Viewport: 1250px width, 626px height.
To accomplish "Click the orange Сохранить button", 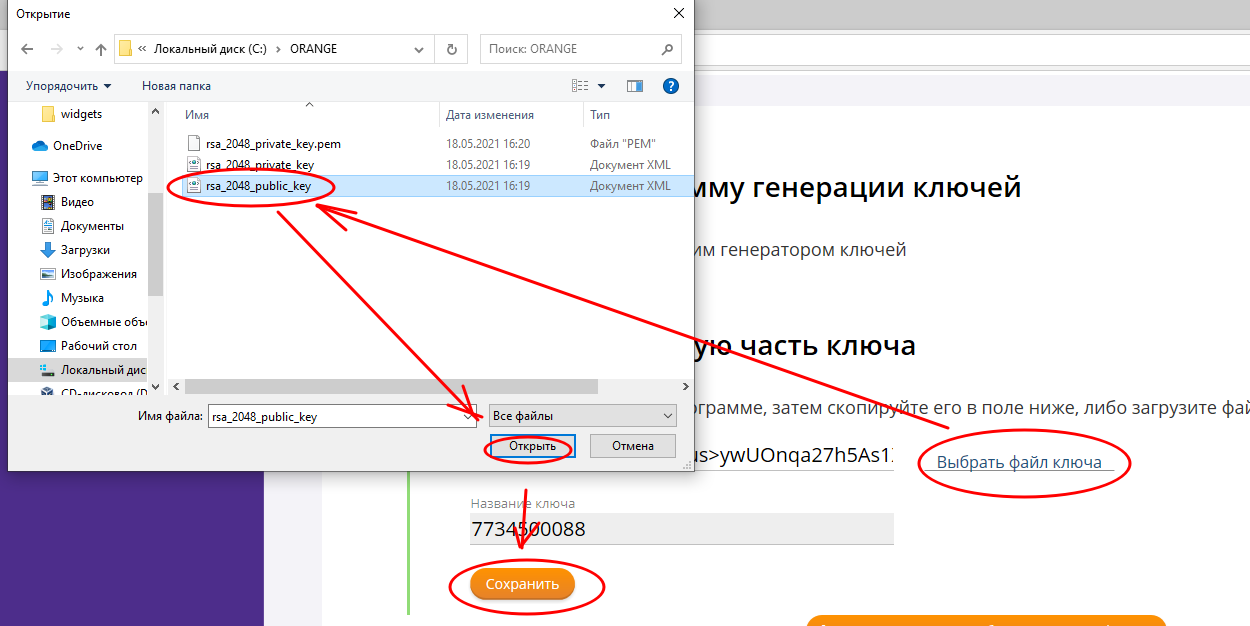I will pos(522,584).
